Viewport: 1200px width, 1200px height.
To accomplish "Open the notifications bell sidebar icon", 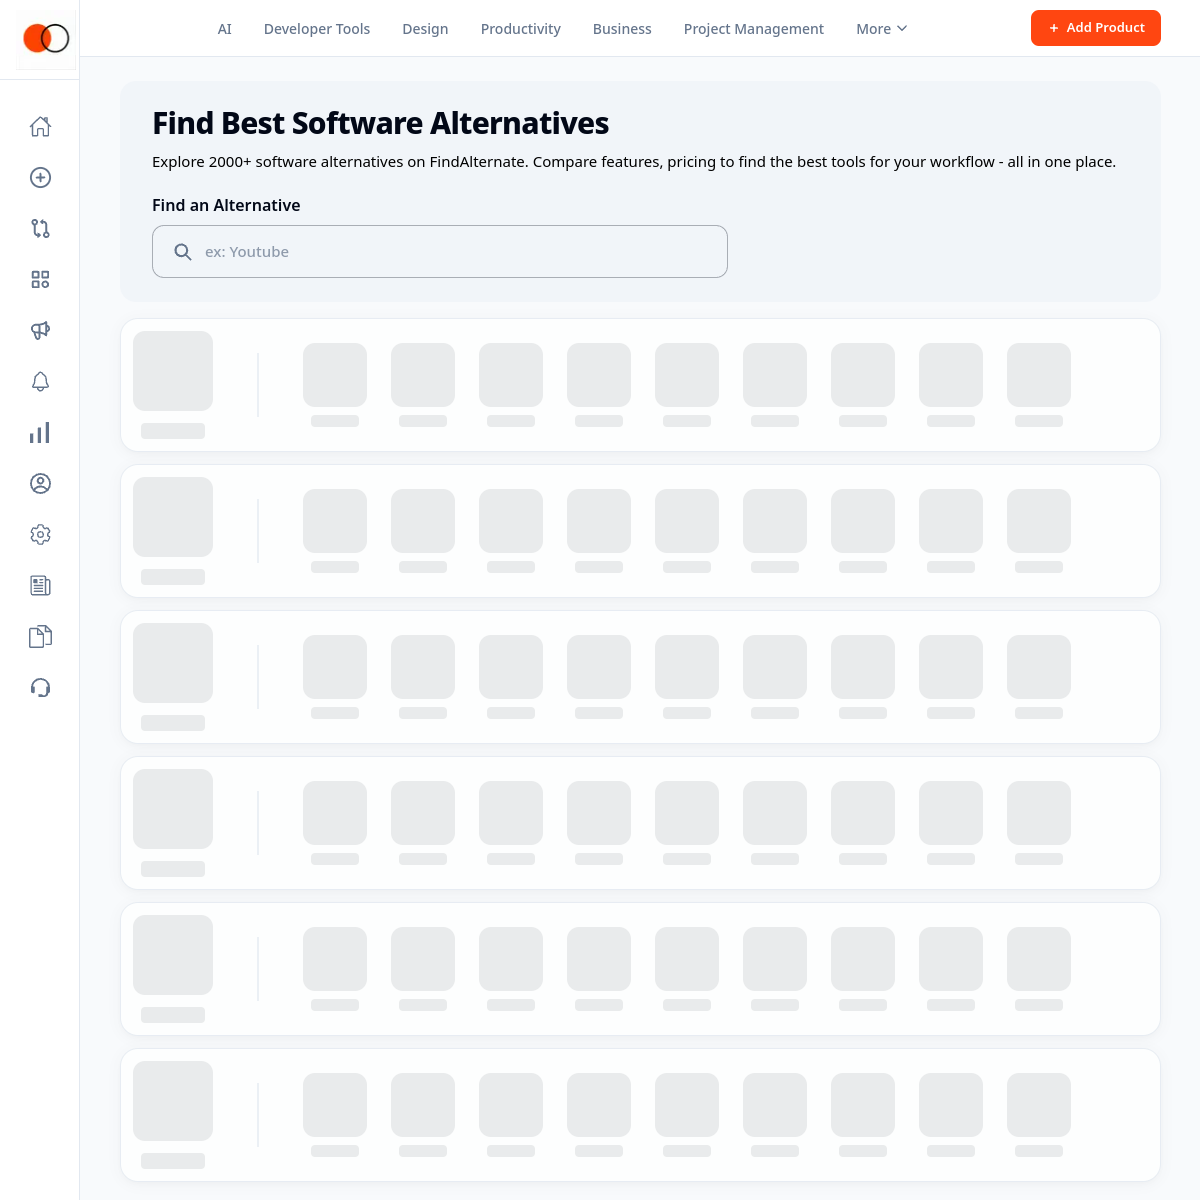I will [x=40, y=381].
